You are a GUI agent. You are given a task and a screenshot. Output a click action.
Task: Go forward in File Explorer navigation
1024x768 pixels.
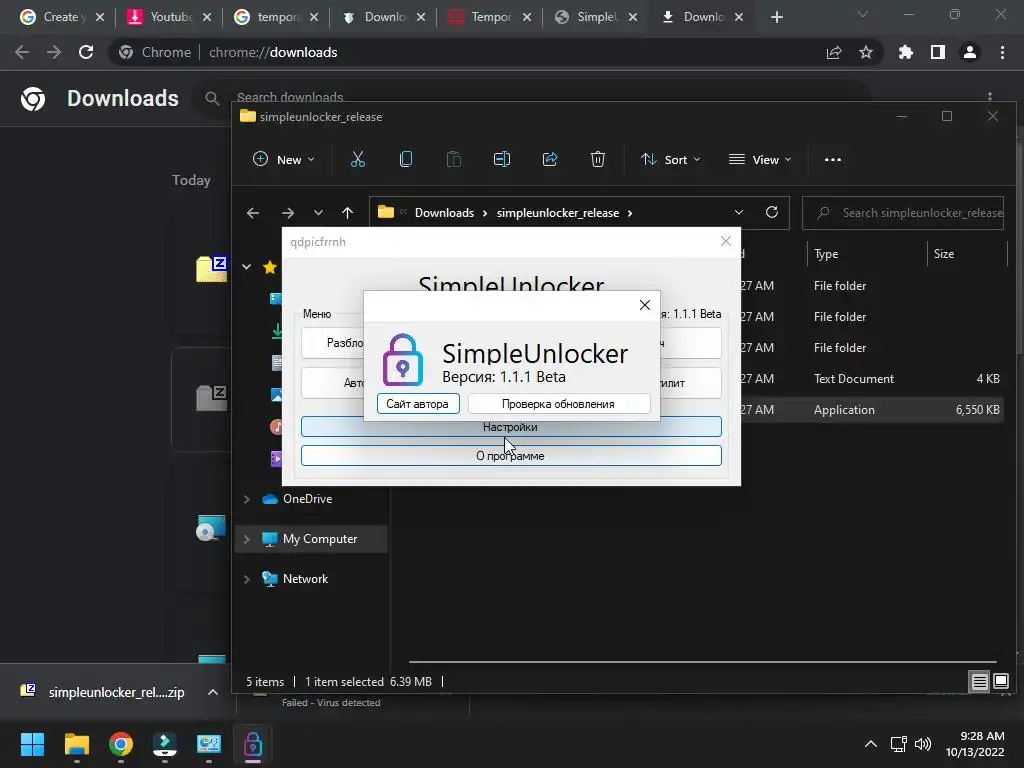pos(287,213)
